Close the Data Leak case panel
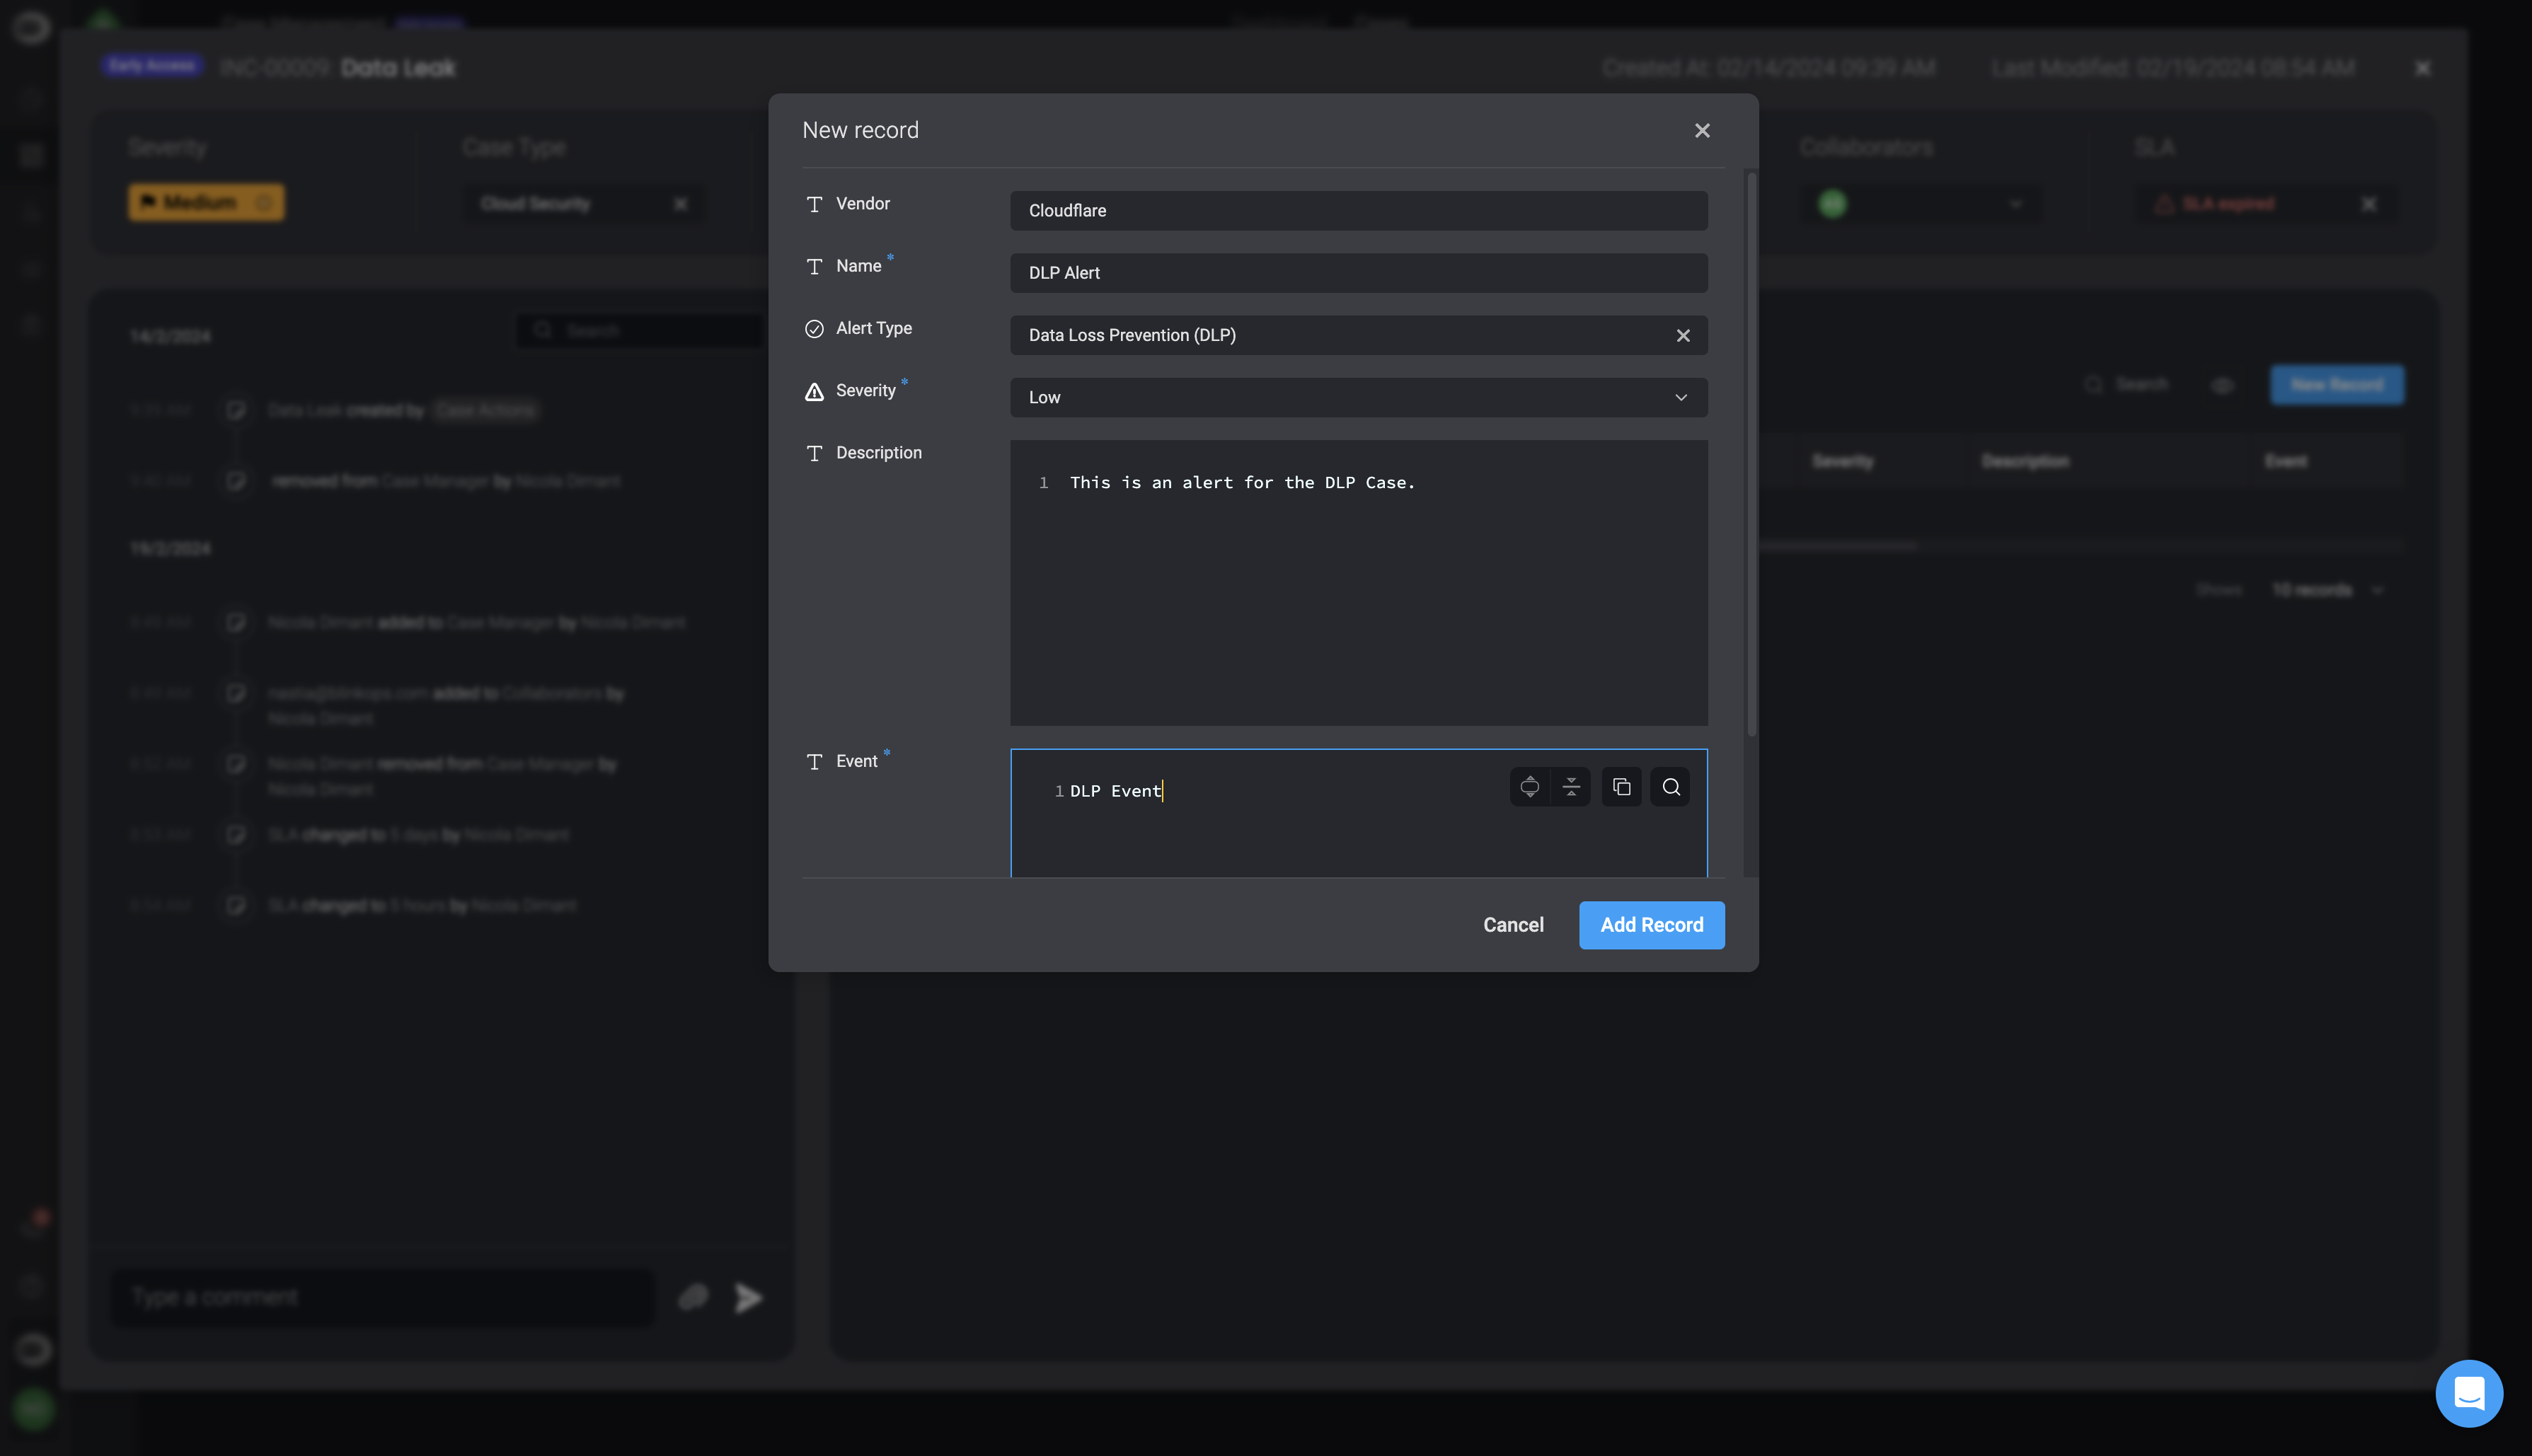The image size is (2532, 1456). (2422, 68)
